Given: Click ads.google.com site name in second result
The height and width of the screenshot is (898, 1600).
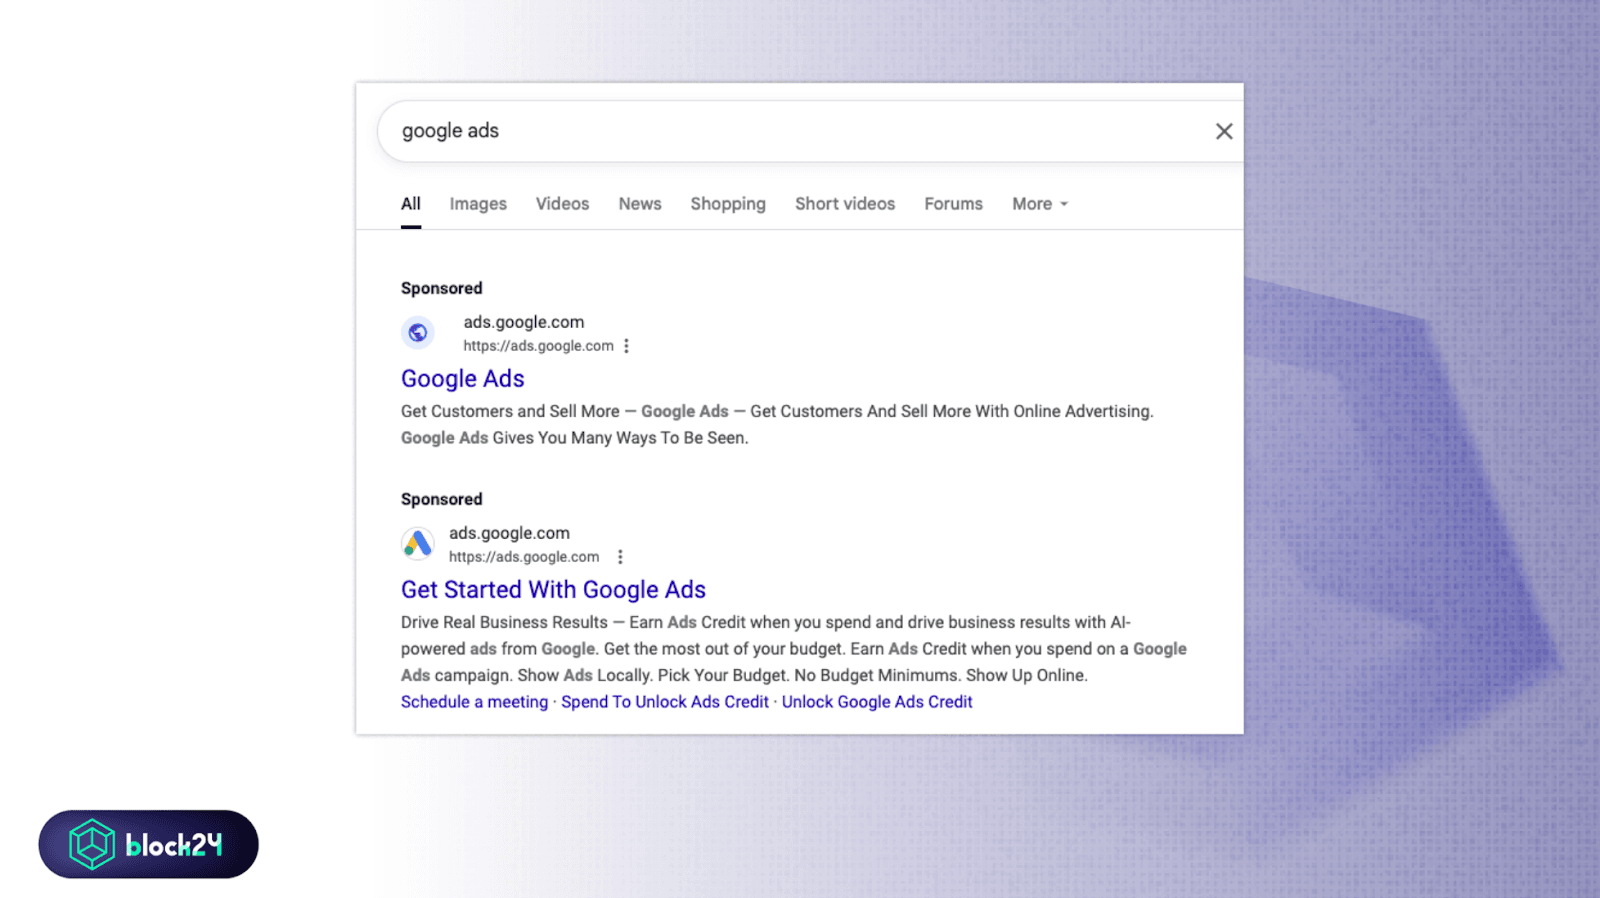Looking at the screenshot, I should (509, 533).
